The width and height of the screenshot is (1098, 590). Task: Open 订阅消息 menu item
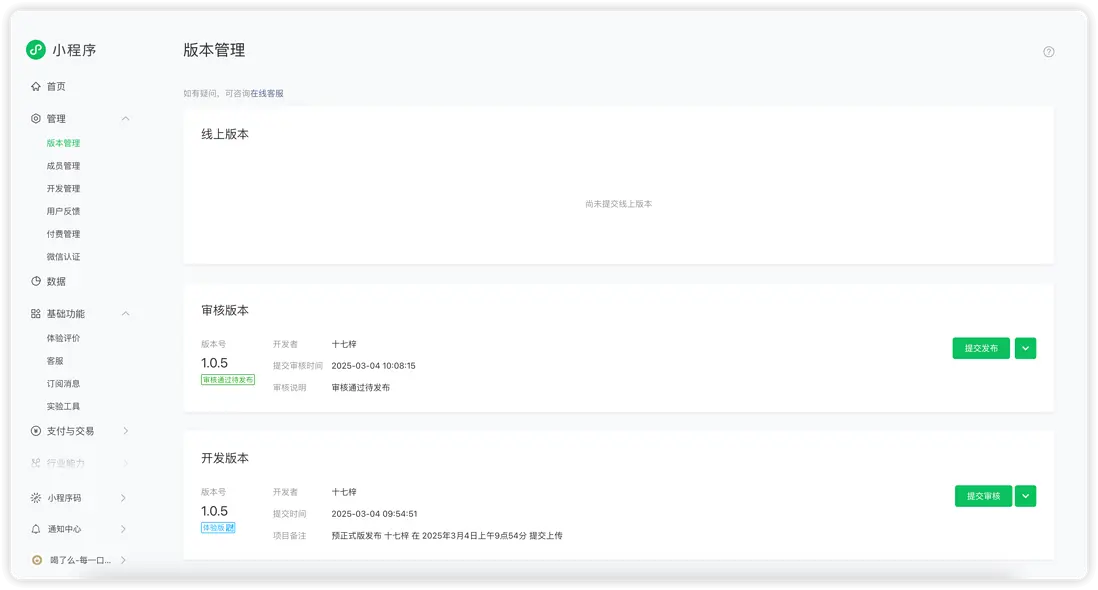(63, 384)
